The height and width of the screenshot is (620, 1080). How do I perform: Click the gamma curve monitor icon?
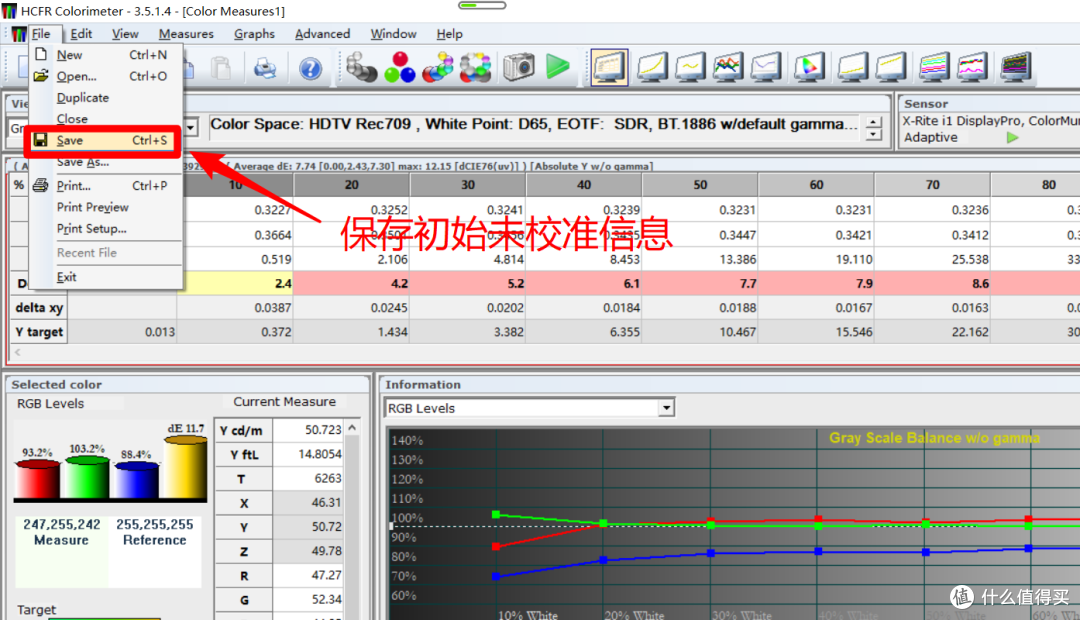653,68
